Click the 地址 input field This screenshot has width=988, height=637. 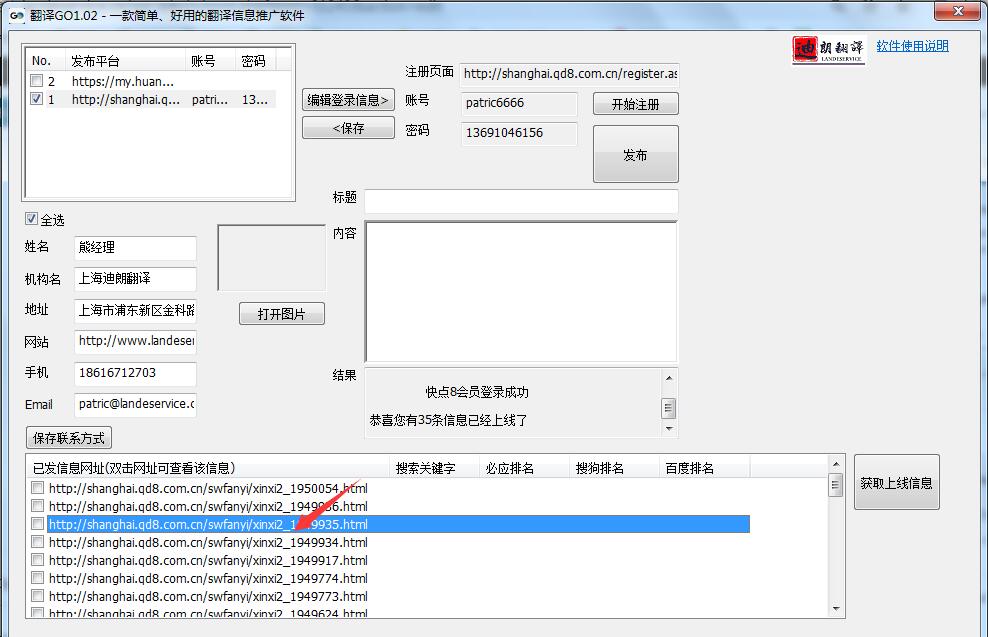[135, 310]
